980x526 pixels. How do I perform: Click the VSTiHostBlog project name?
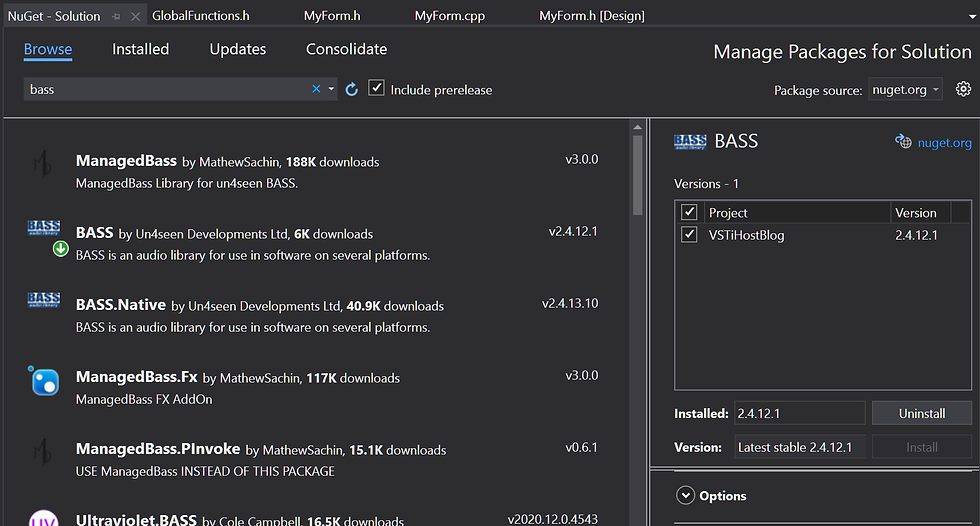click(746, 236)
